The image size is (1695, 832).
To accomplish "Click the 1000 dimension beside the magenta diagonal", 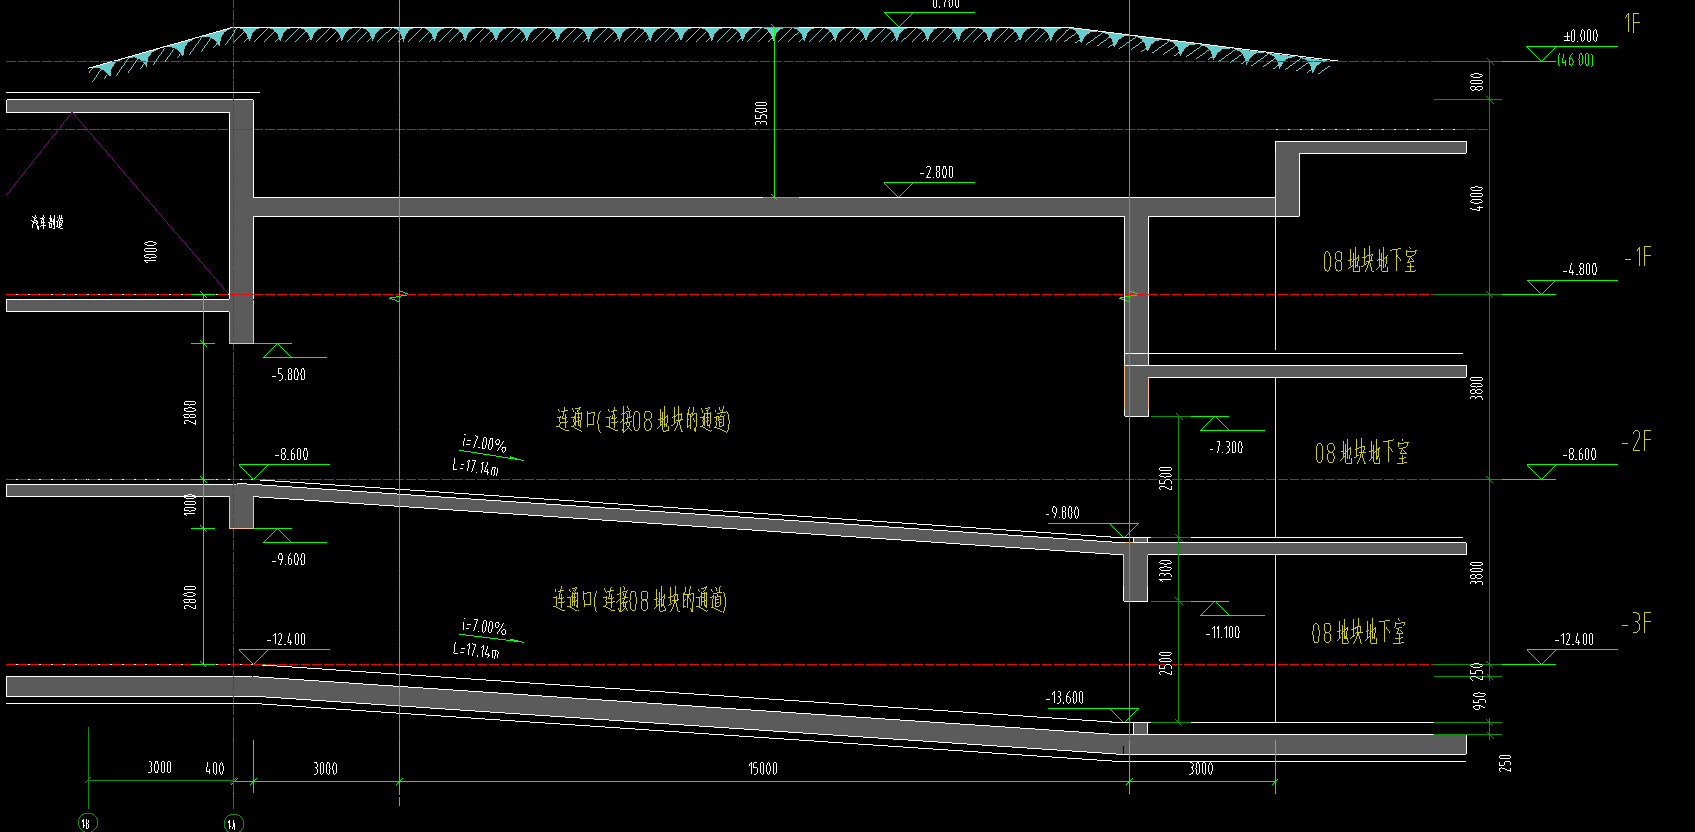I will click(x=151, y=251).
